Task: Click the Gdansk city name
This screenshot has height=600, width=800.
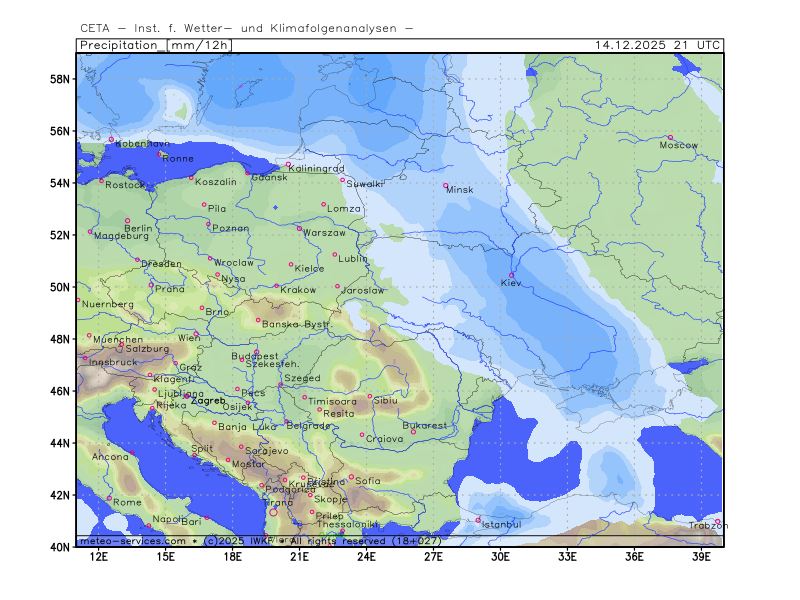Action: click(269, 177)
